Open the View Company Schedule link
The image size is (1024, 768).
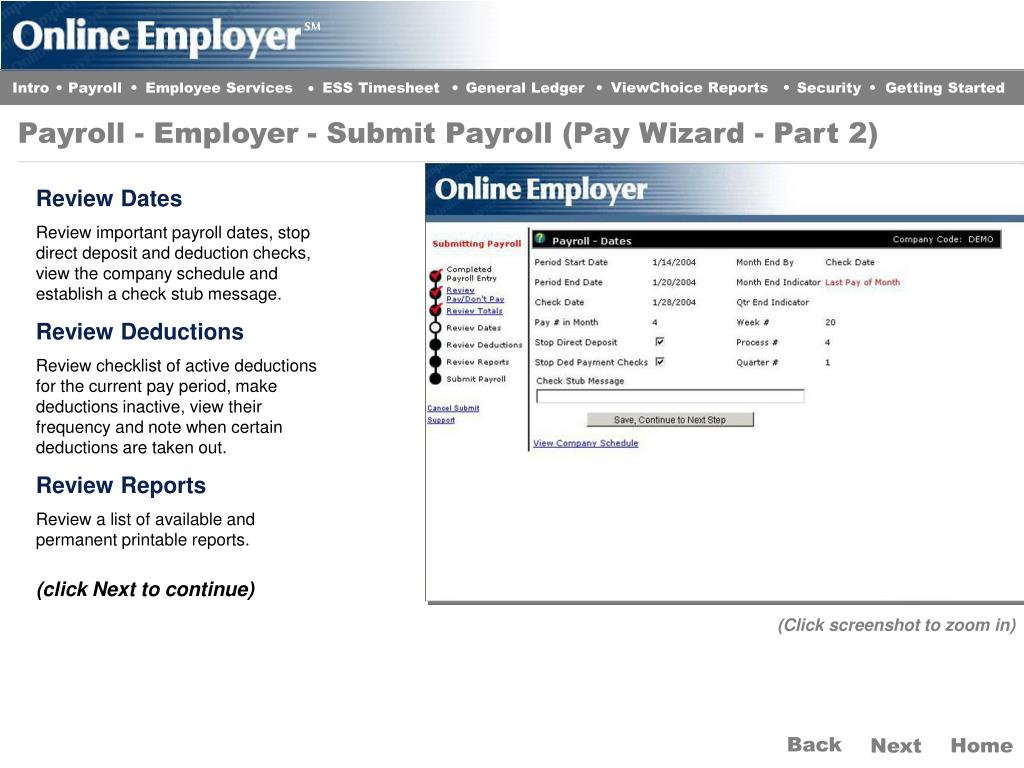click(x=586, y=443)
